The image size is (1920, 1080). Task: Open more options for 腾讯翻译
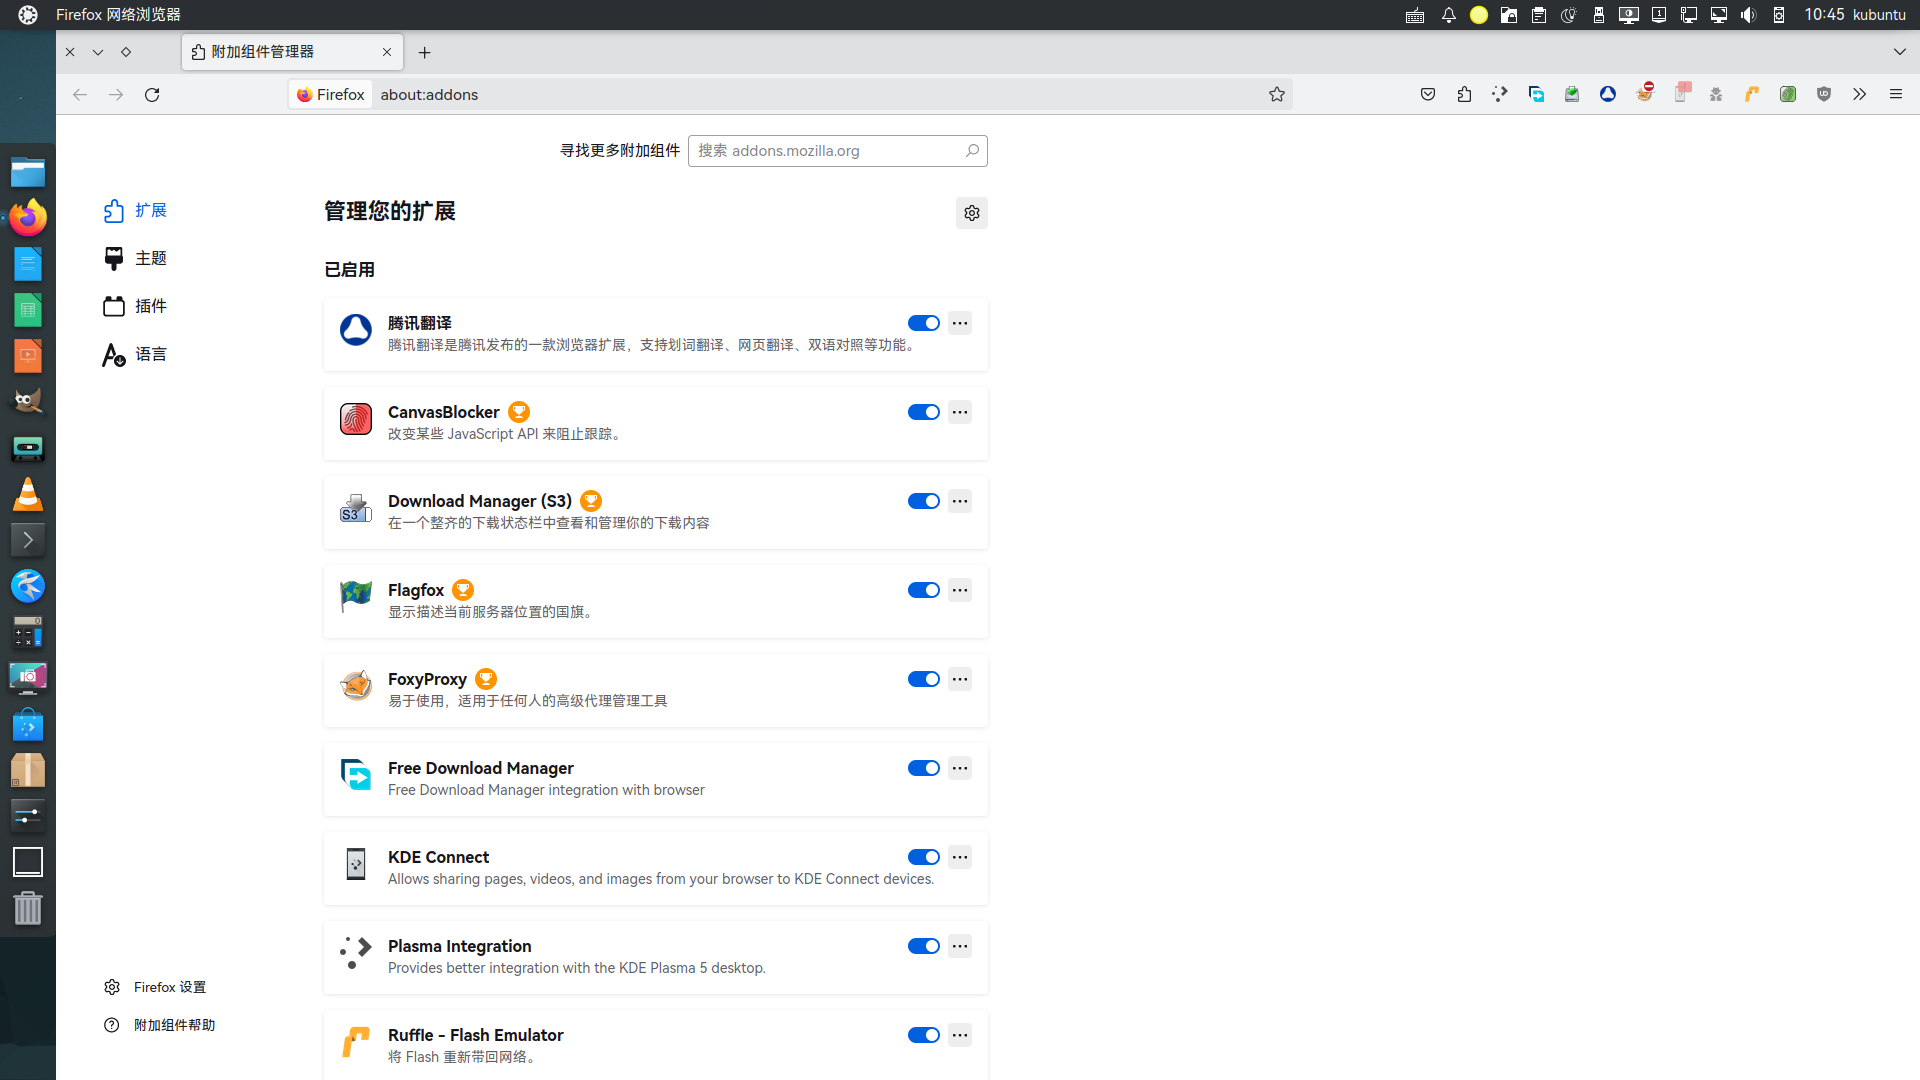click(960, 323)
